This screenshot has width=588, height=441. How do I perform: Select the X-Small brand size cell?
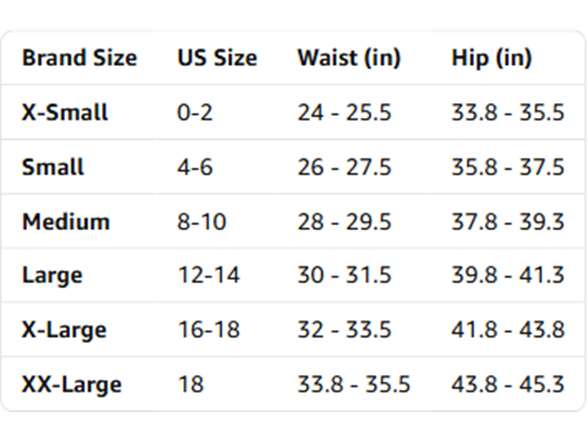coord(65,112)
